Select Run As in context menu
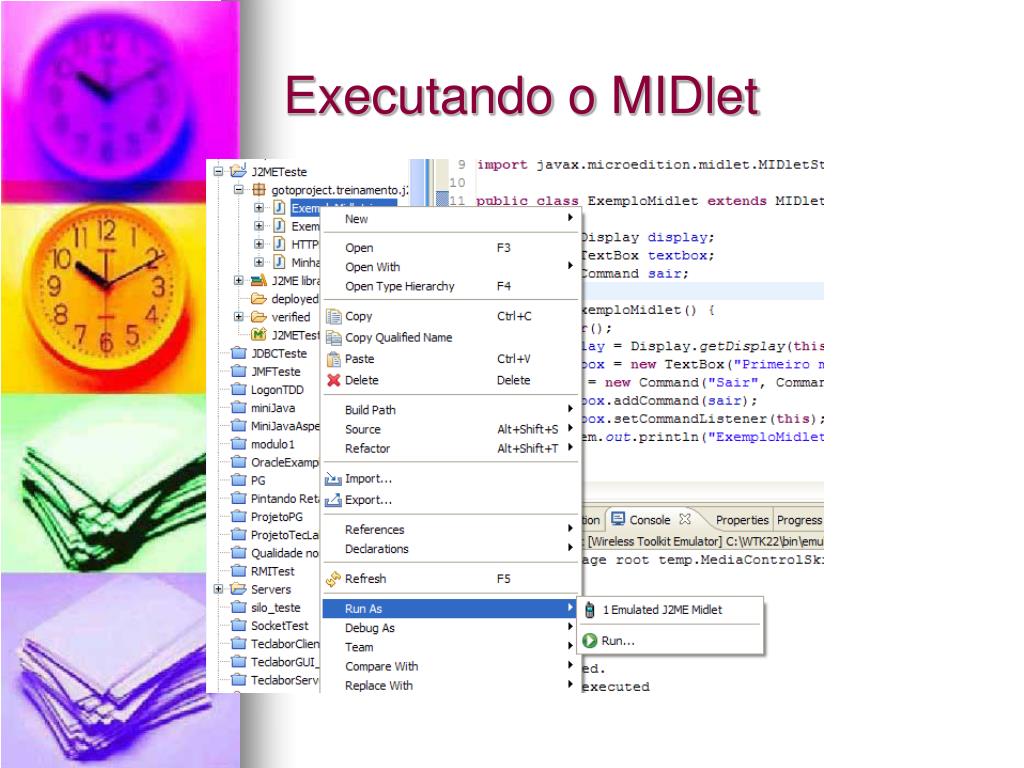The image size is (1024, 768). (x=450, y=609)
